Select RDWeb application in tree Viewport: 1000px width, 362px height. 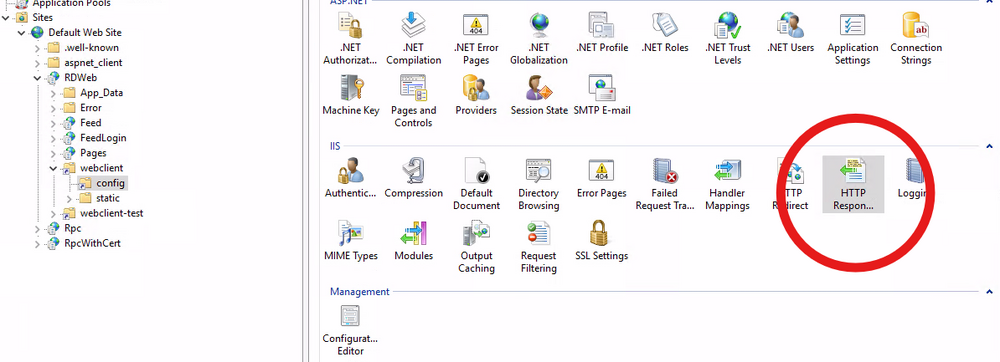coord(80,78)
